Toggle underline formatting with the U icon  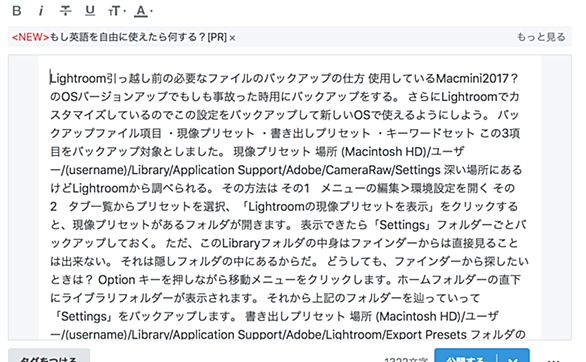[90, 11]
